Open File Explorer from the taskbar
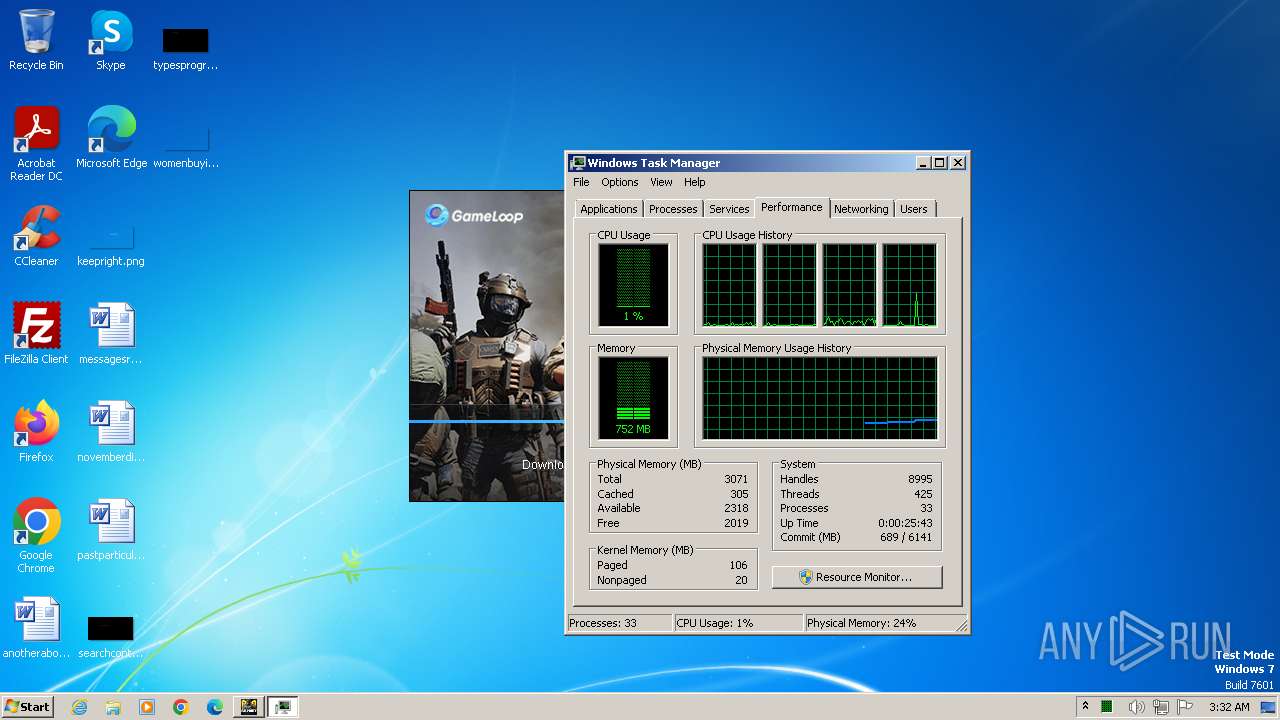The width and height of the screenshot is (1280, 720). [x=113, y=707]
